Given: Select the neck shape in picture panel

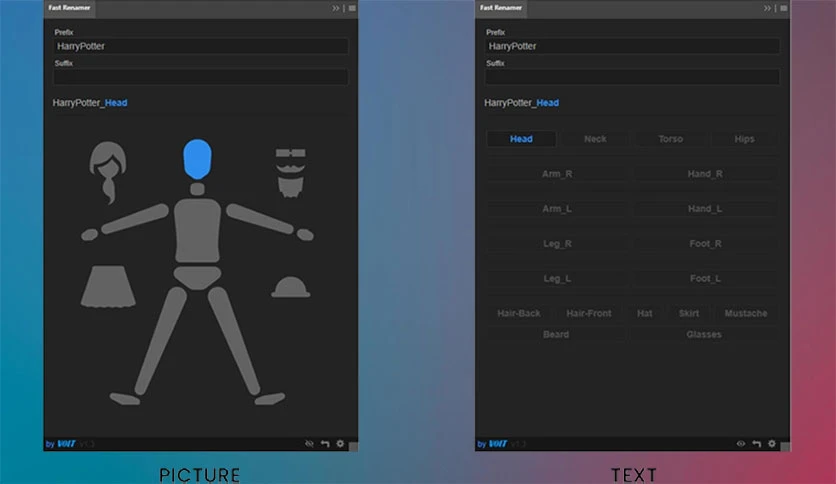Looking at the screenshot, I should point(197,189).
